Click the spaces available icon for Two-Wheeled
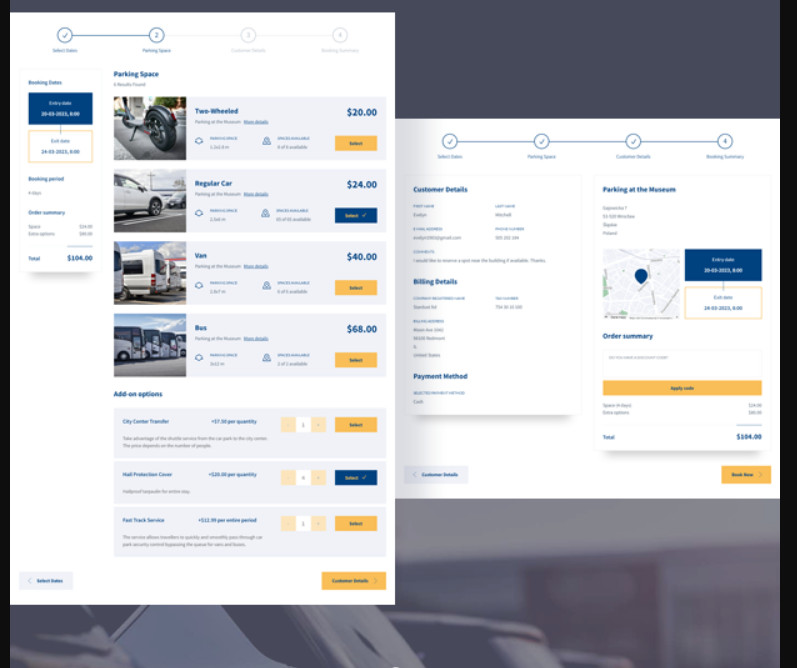797x668 pixels. pyautogui.click(x=266, y=141)
